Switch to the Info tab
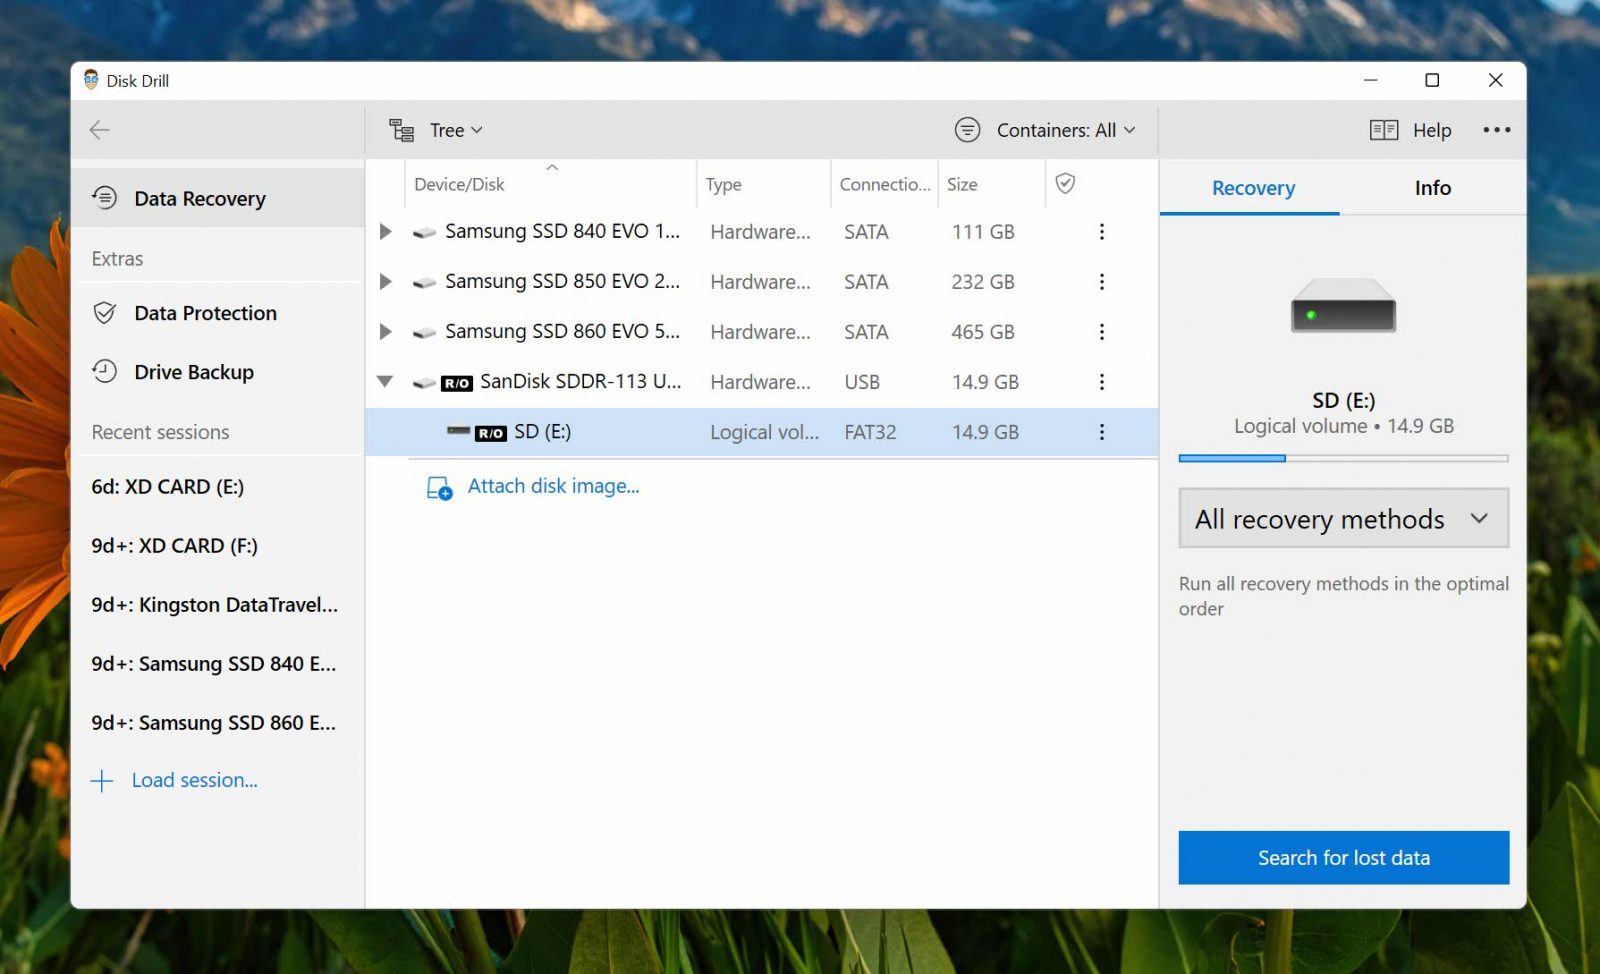The width and height of the screenshot is (1600, 974). (x=1432, y=188)
